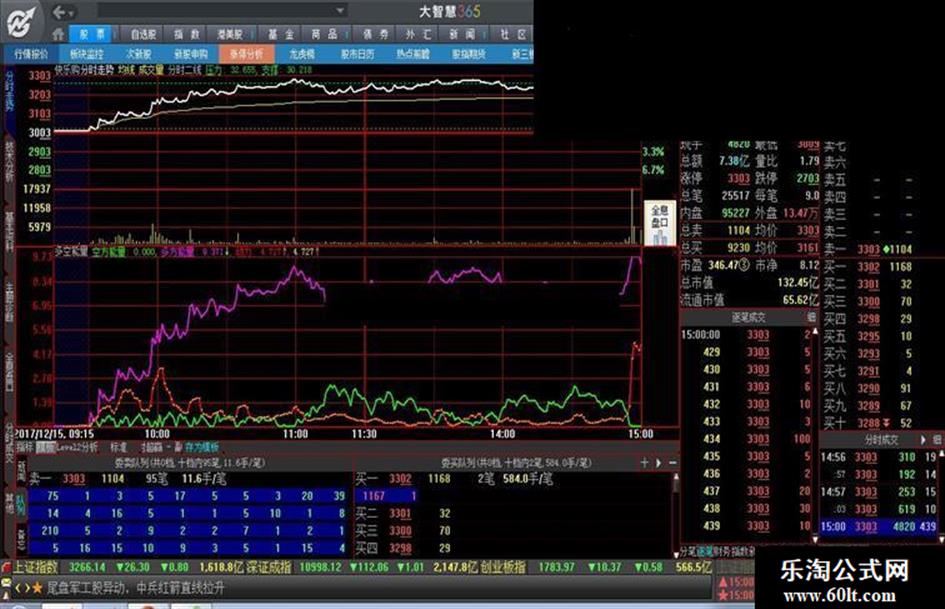
Task: Click the blue queue cell showing 1167
Action: click(386, 496)
